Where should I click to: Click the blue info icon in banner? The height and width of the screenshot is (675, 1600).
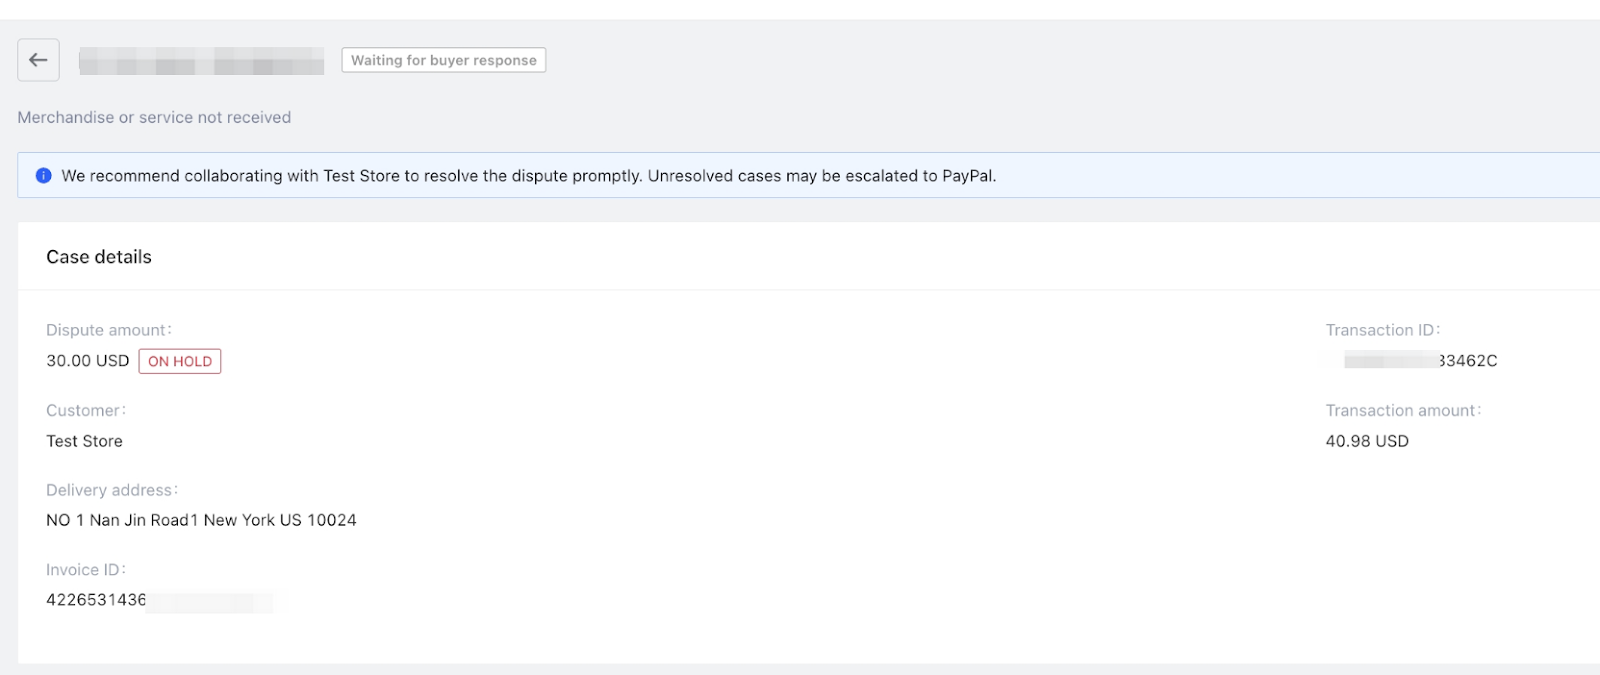coord(43,176)
